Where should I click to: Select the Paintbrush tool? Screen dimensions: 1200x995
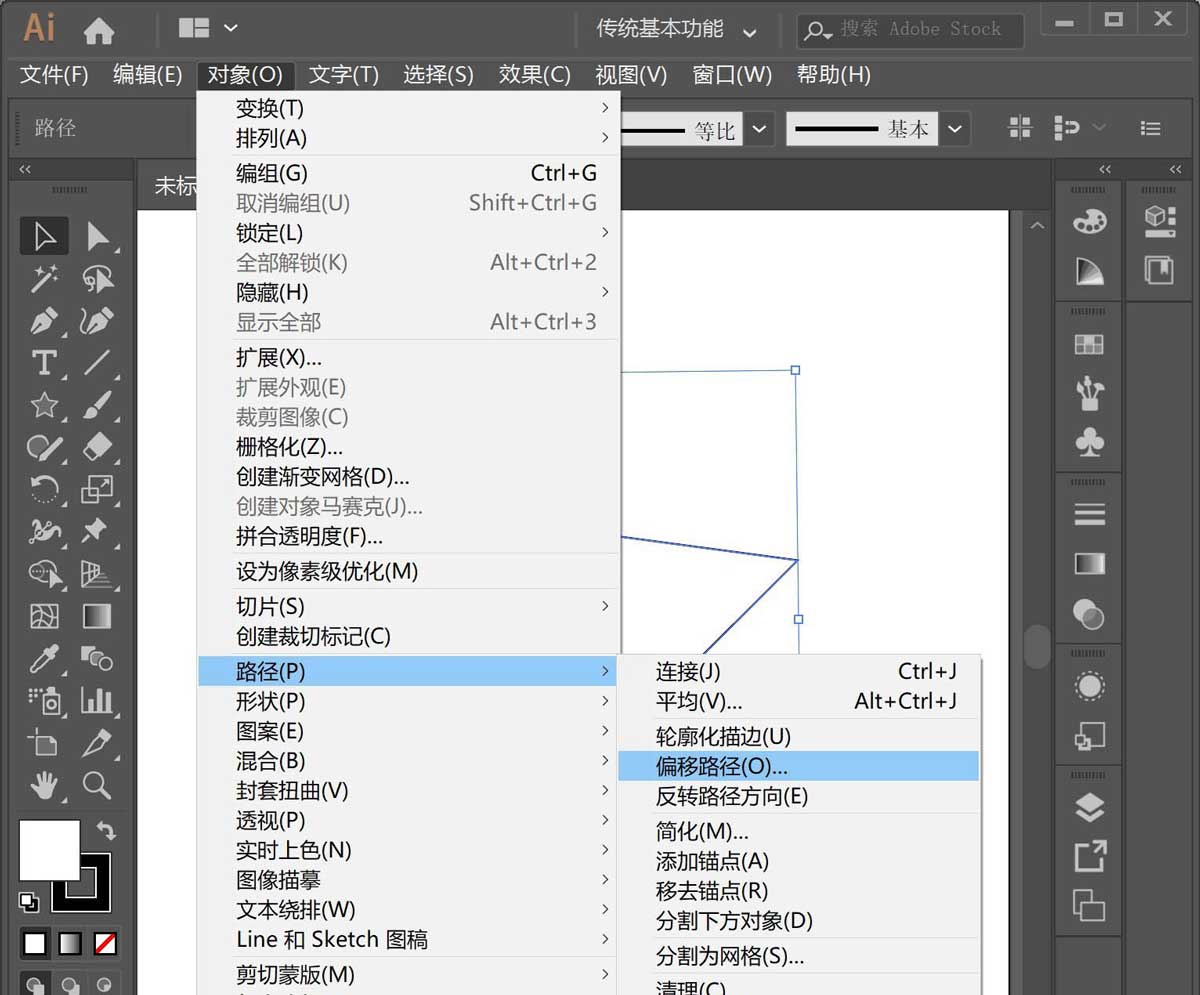[97, 405]
